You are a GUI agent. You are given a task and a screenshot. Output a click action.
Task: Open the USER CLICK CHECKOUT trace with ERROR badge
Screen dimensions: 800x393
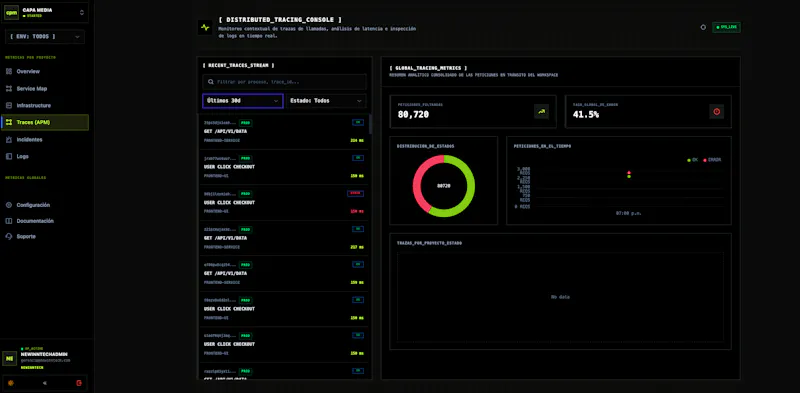(284, 203)
